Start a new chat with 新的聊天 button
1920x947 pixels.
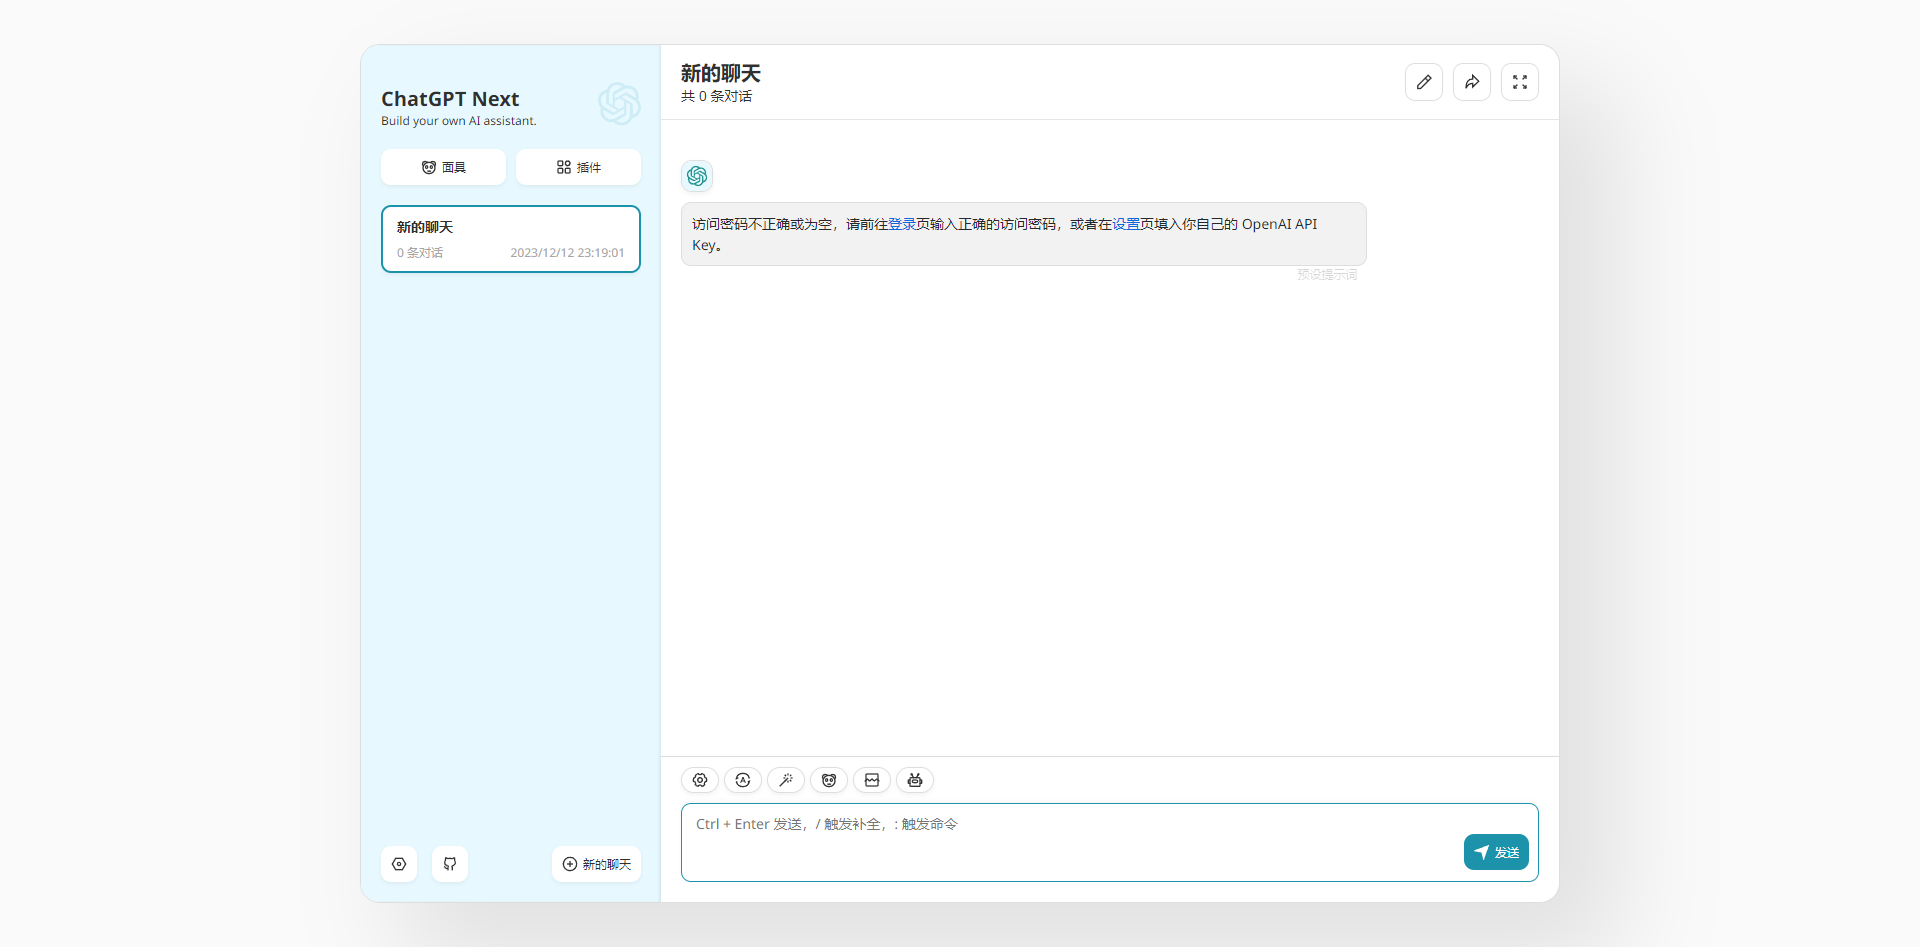596,864
